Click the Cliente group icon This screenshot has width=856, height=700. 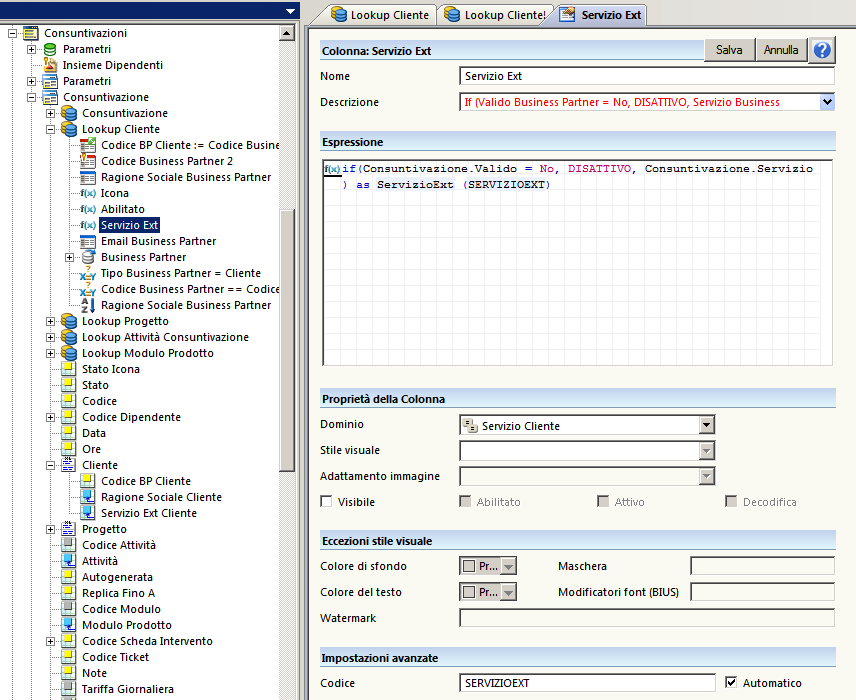tap(69, 465)
